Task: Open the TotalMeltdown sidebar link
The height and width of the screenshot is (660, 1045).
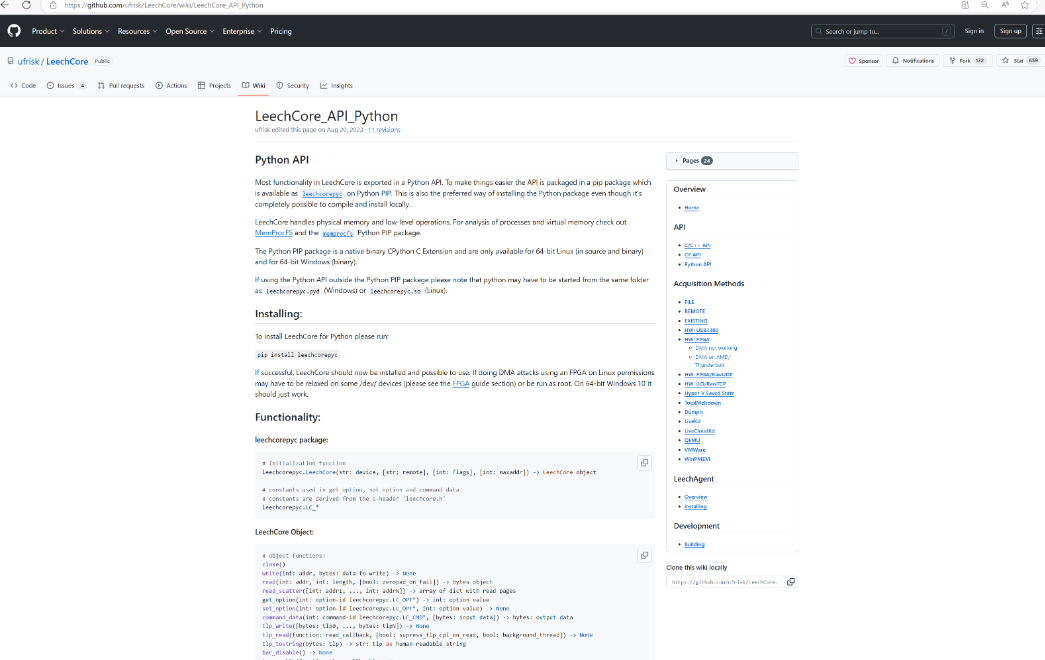Action: pyautogui.click(x=702, y=403)
